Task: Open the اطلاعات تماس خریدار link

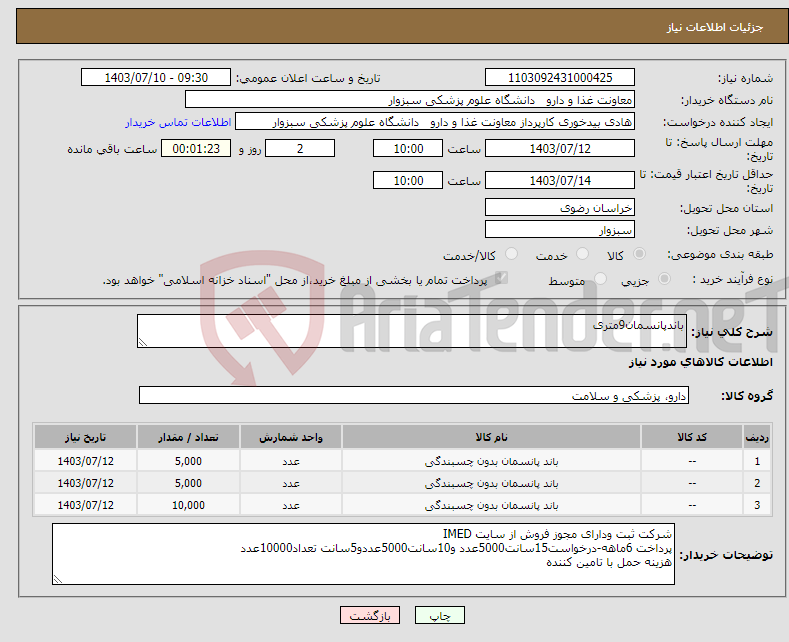Action: click(x=178, y=122)
